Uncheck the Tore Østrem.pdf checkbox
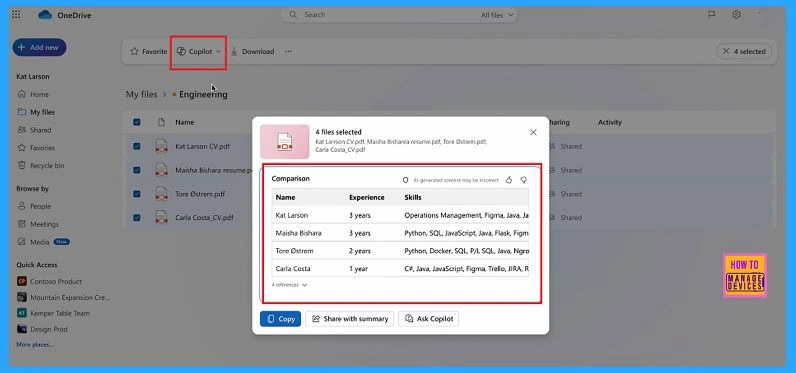Image resolution: width=796 pixels, height=373 pixels. pos(137,194)
